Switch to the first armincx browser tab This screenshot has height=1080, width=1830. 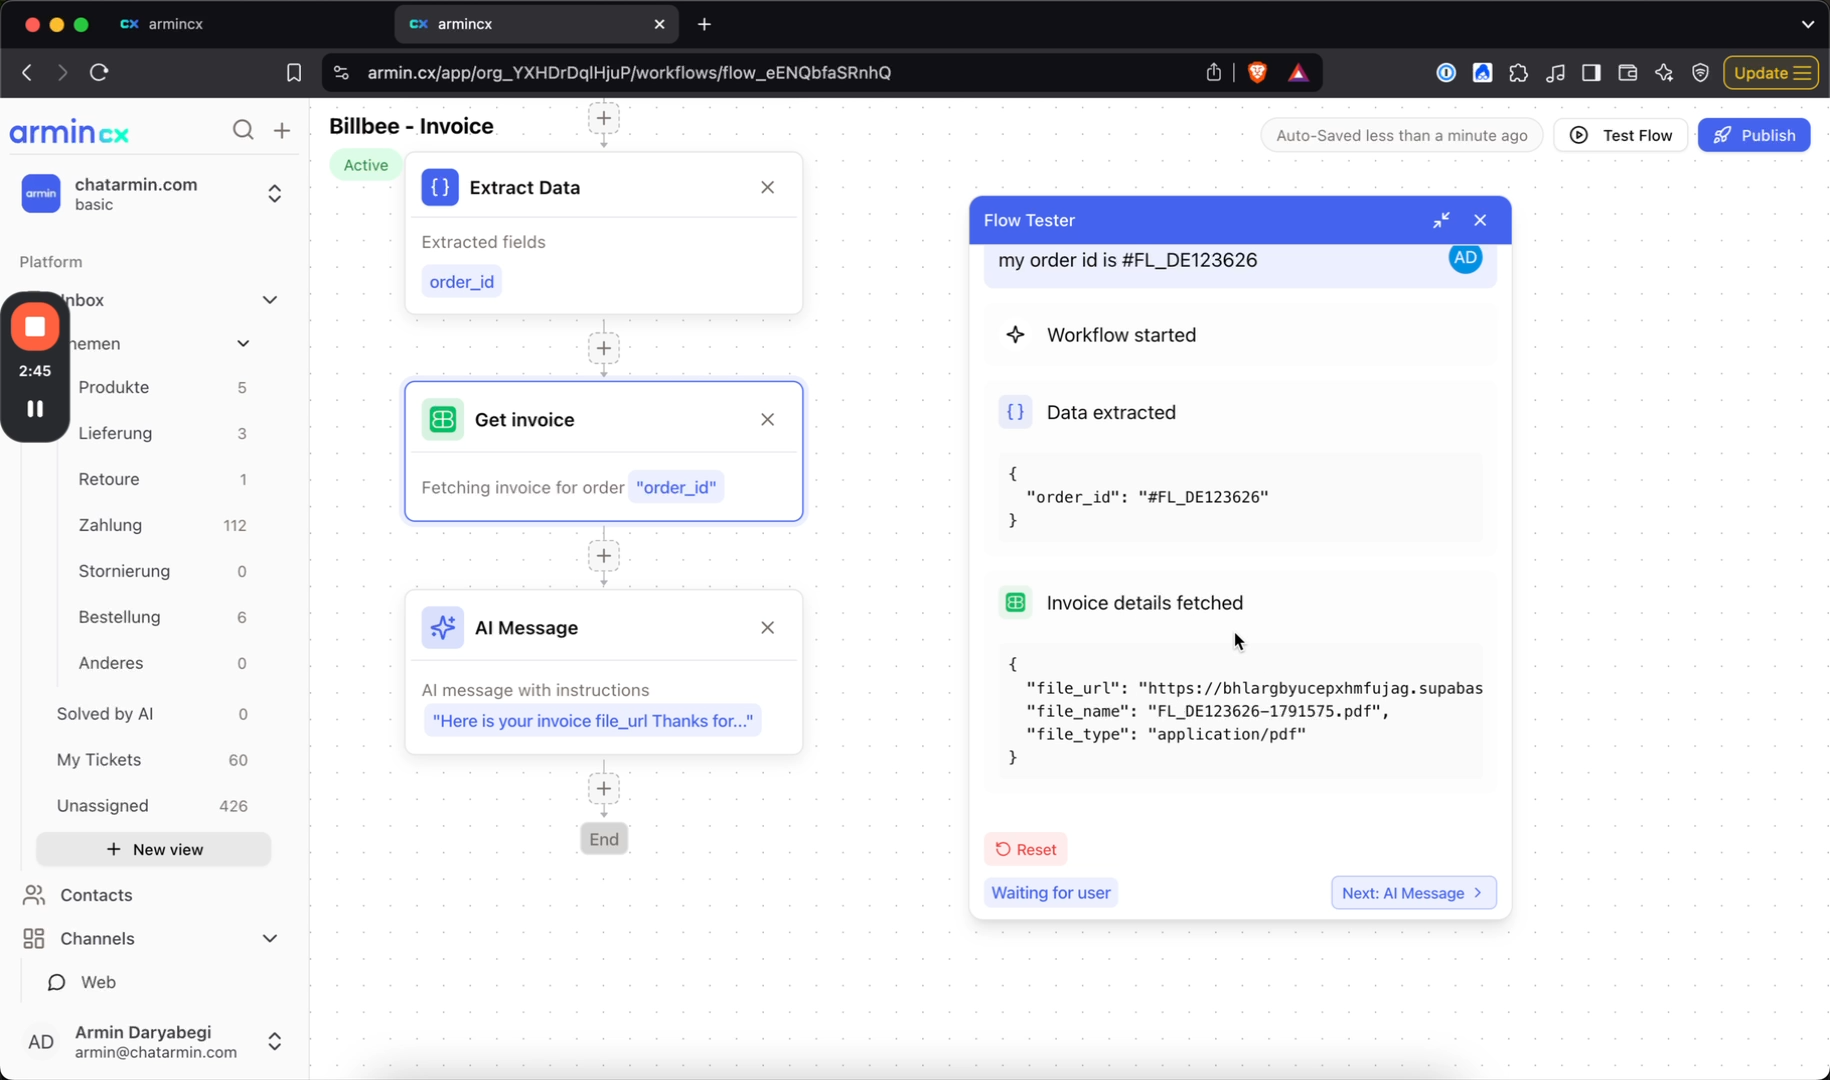[175, 24]
